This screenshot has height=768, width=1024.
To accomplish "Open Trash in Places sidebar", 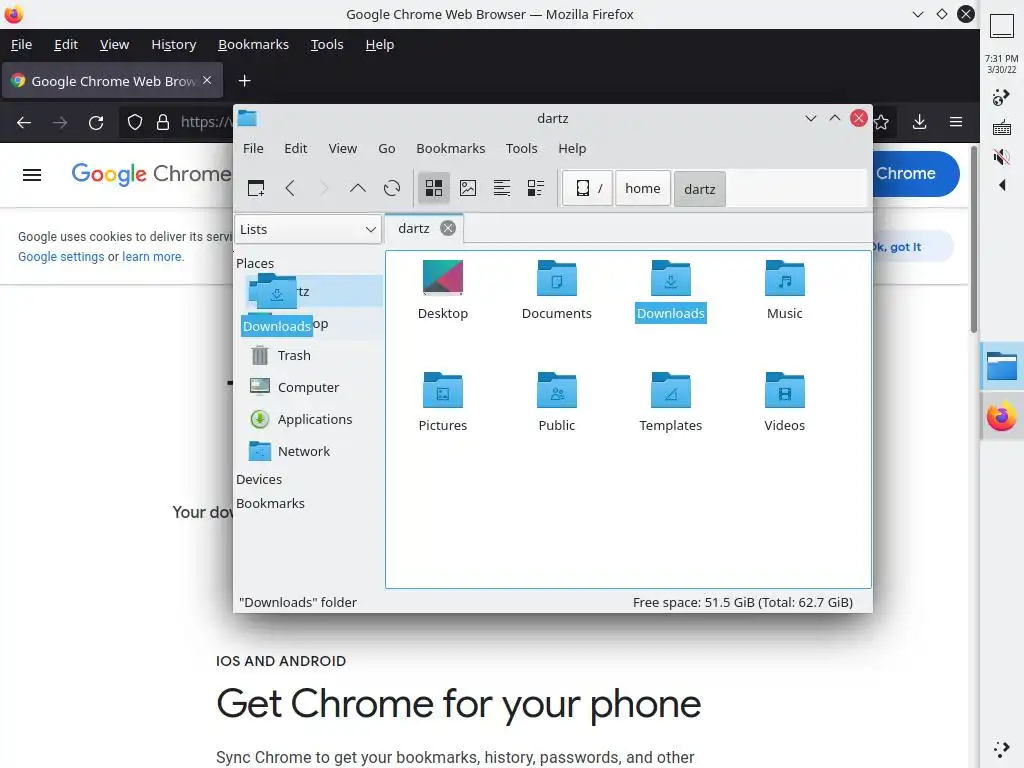I will [x=308, y=355].
